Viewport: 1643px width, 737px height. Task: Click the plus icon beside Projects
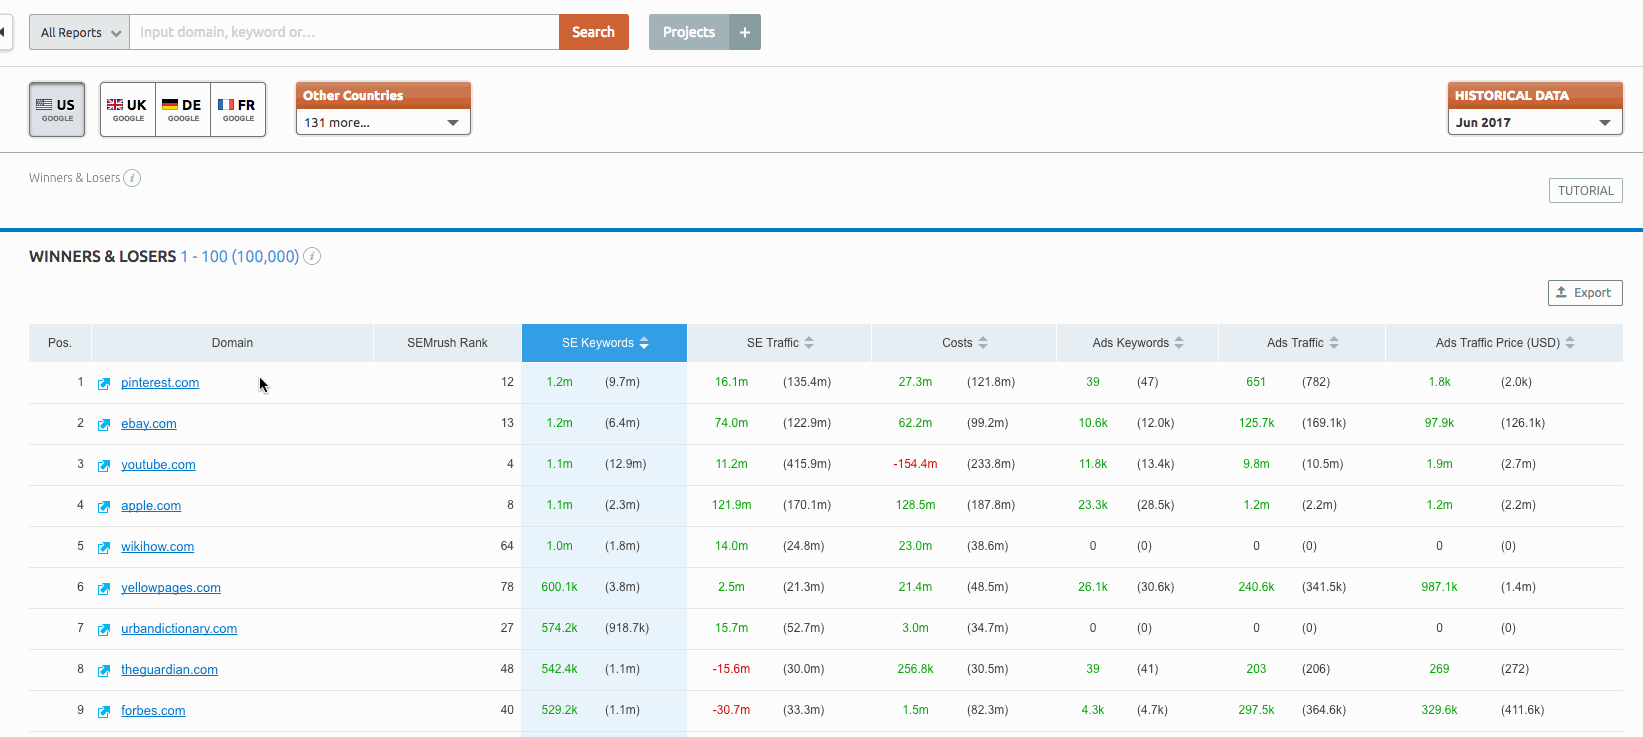click(745, 32)
